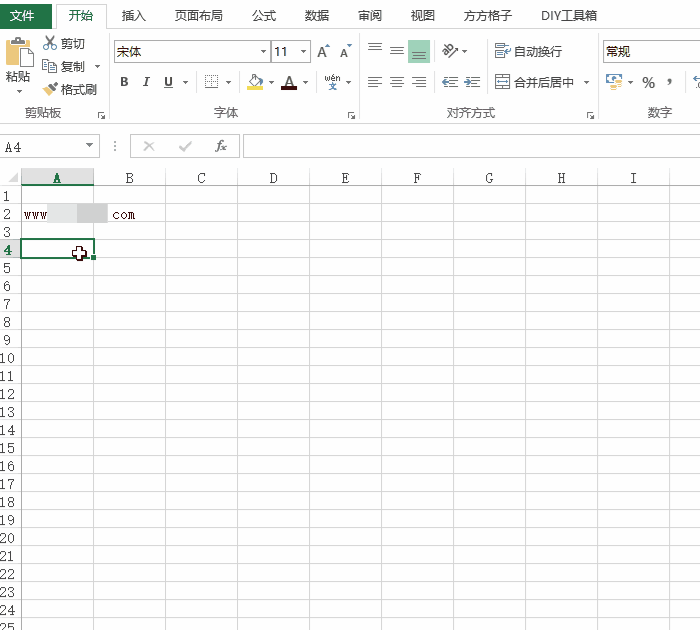Apply dark red font color A
700x630 pixels.
click(x=289, y=82)
